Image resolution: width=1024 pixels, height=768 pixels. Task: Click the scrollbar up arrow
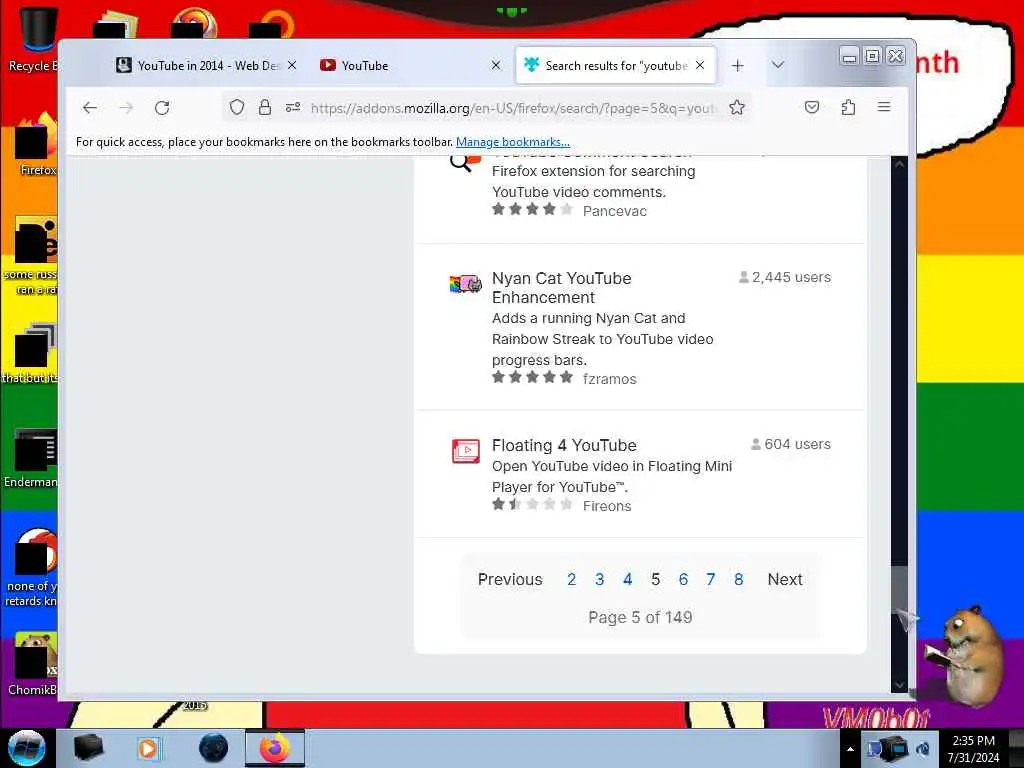point(899,164)
